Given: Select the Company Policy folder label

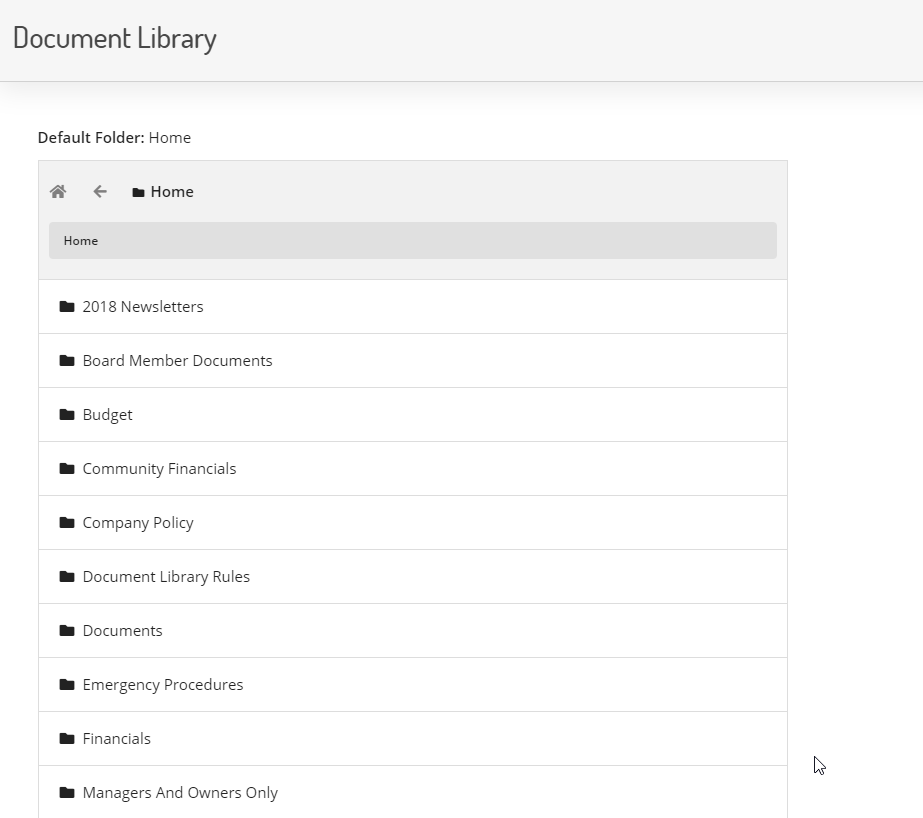Looking at the screenshot, I should (x=138, y=523).
